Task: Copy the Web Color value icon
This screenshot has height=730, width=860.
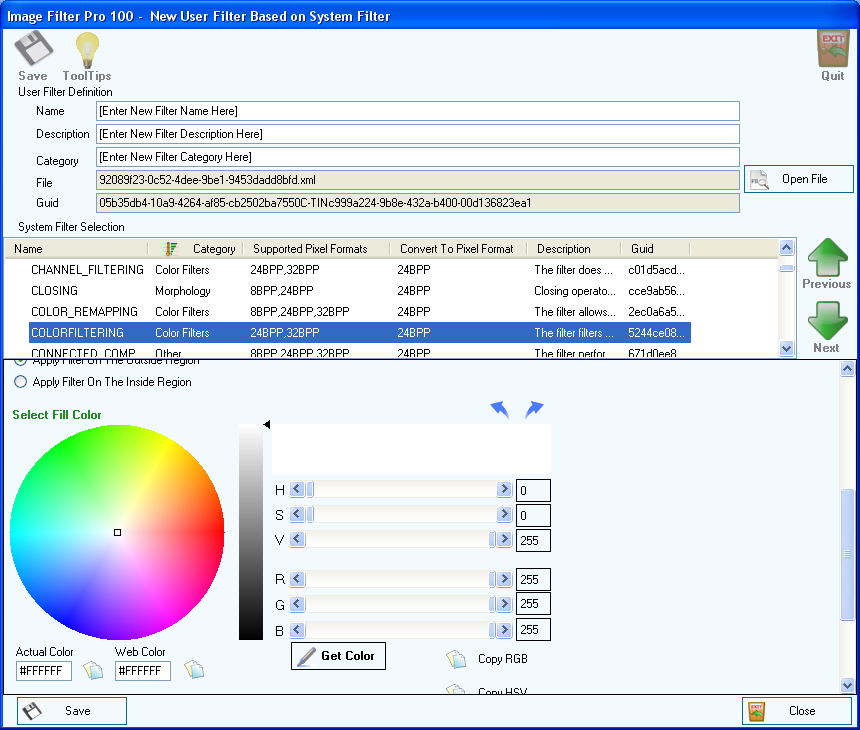Action: point(194,670)
